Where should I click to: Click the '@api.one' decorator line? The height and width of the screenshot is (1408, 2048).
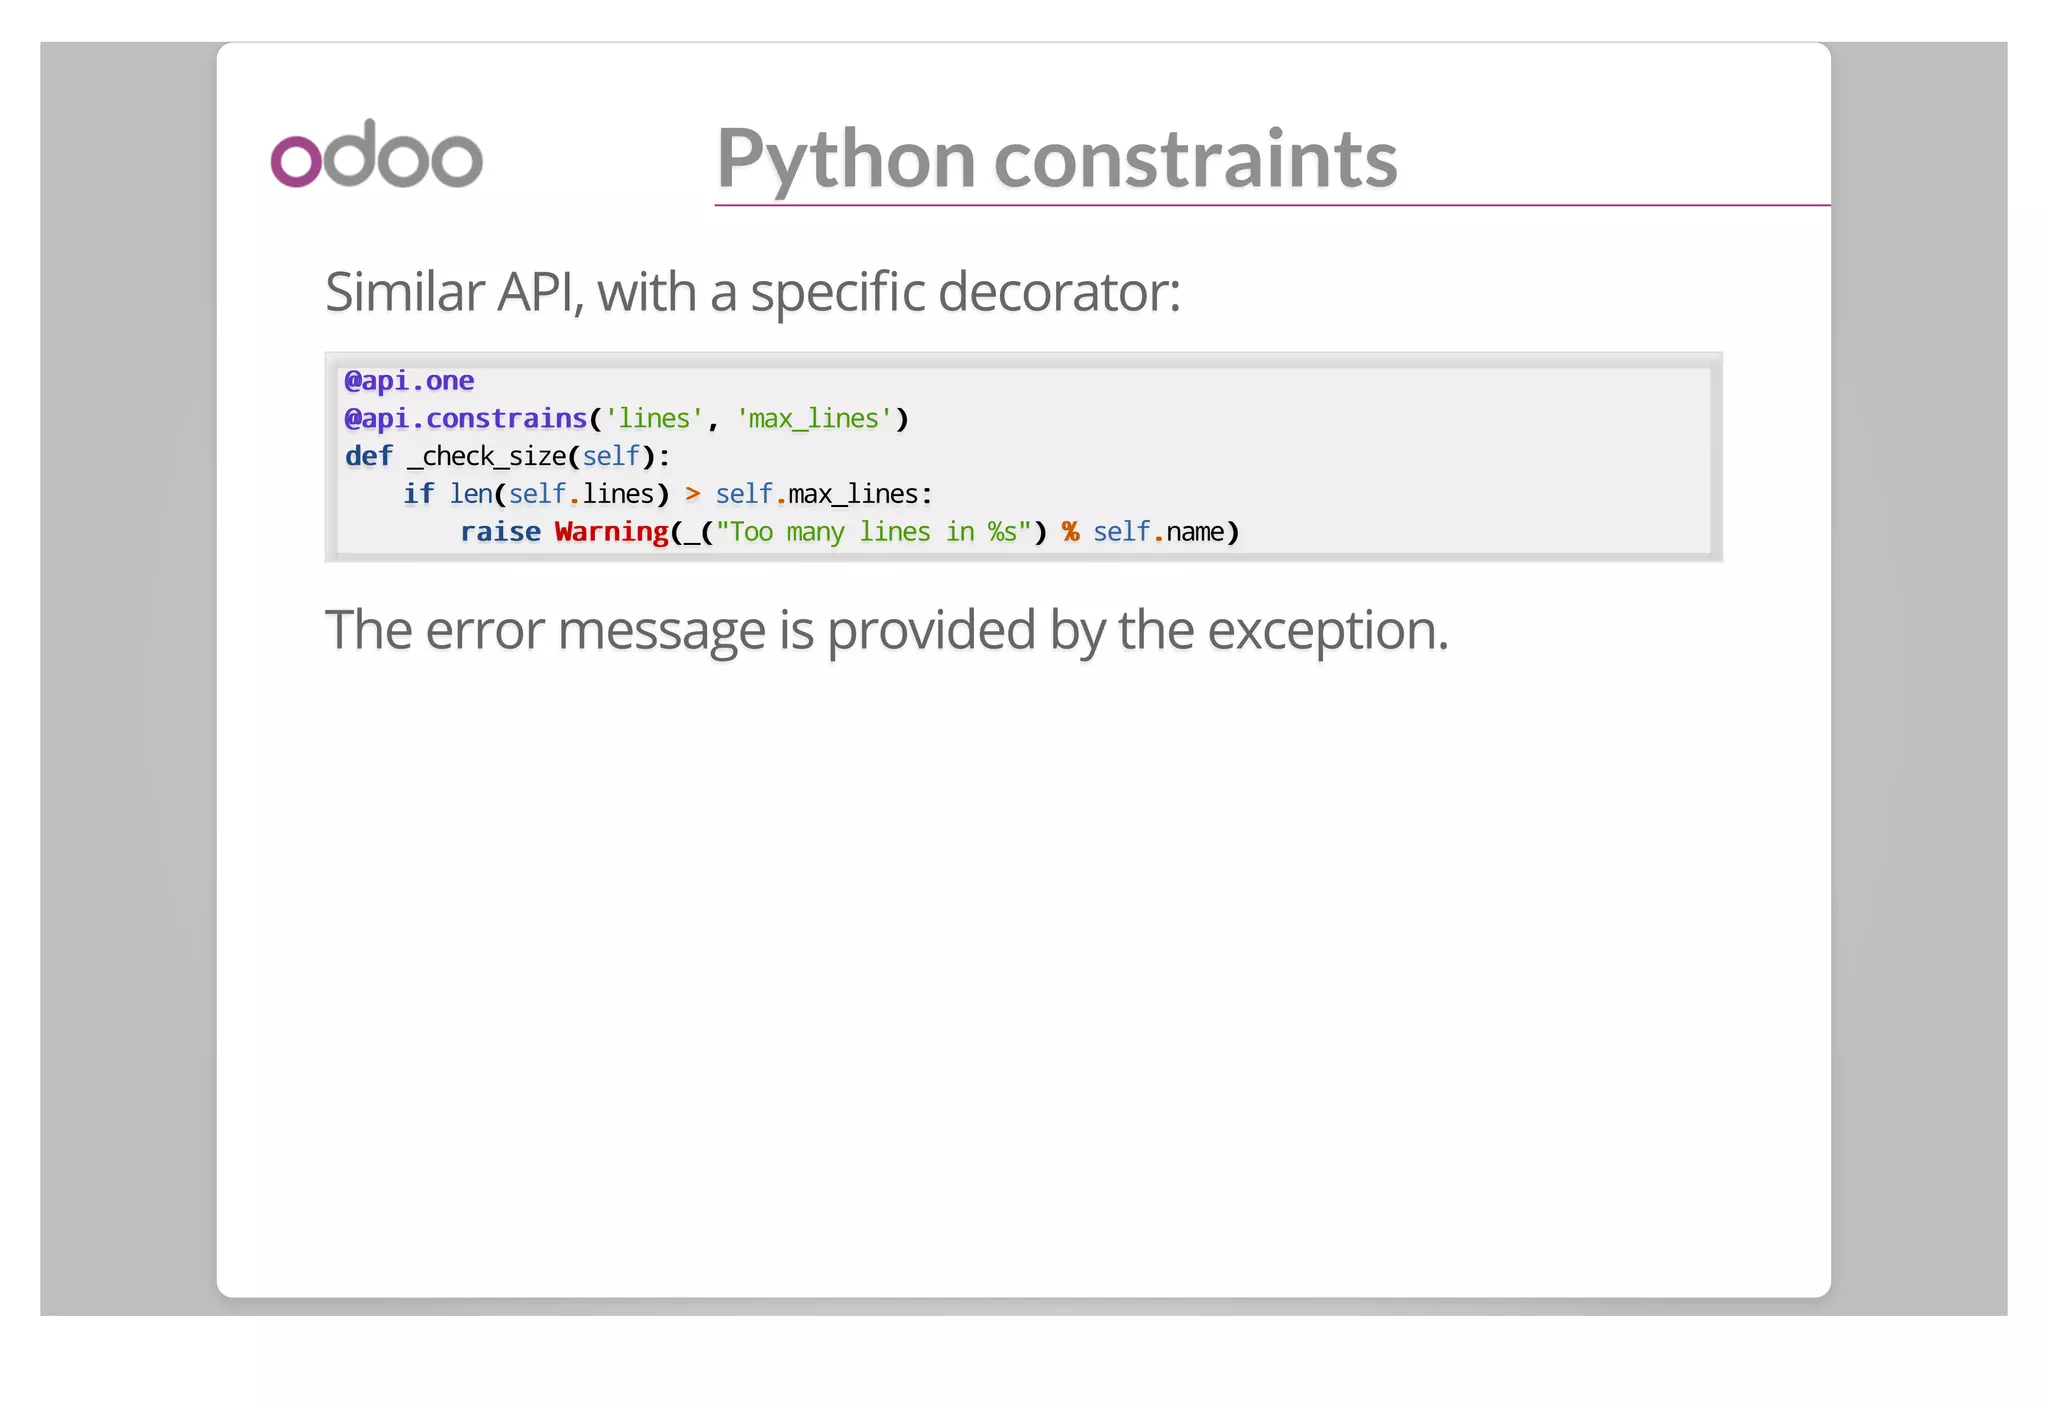(409, 381)
